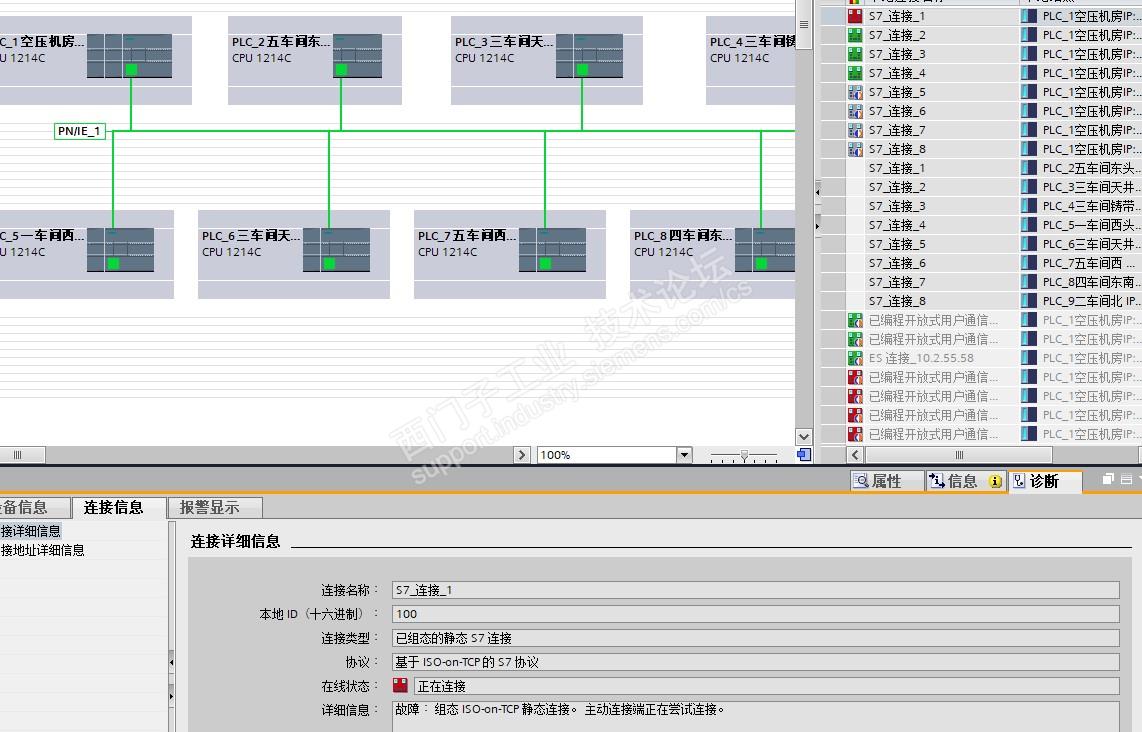The width and height of the screenshot is (1142, 732).
Task: Click status icon of ES 连接_10.2.55.58 row
Action: 855,358
